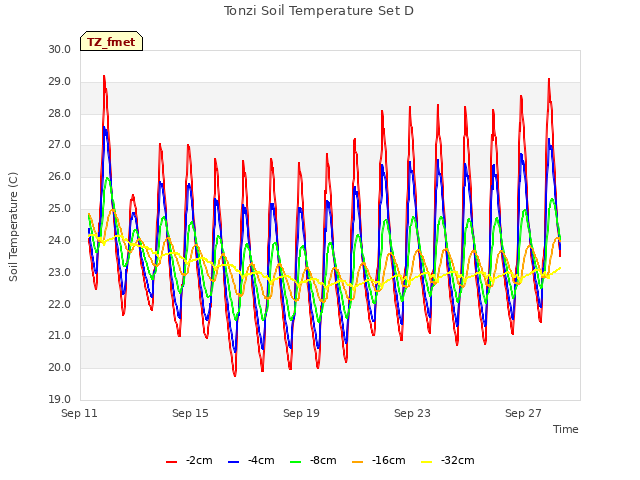Select the -16cm legend label
The image size is (640, 480).
389,460
